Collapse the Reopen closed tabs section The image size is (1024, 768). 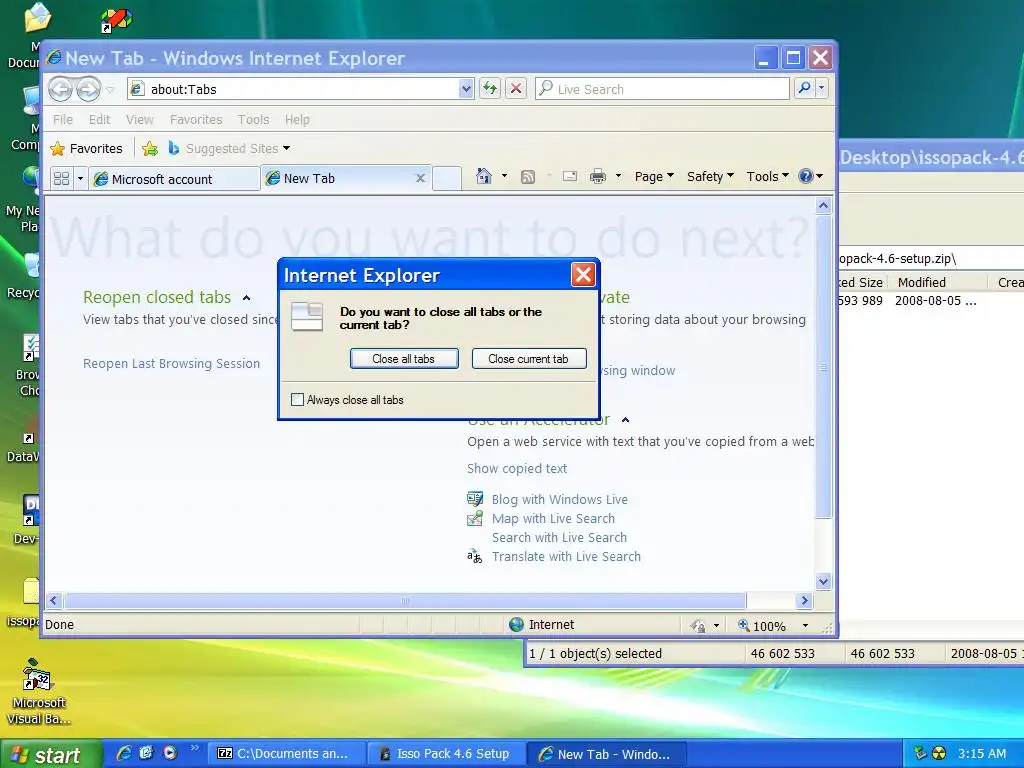click(x=246, y=298)
